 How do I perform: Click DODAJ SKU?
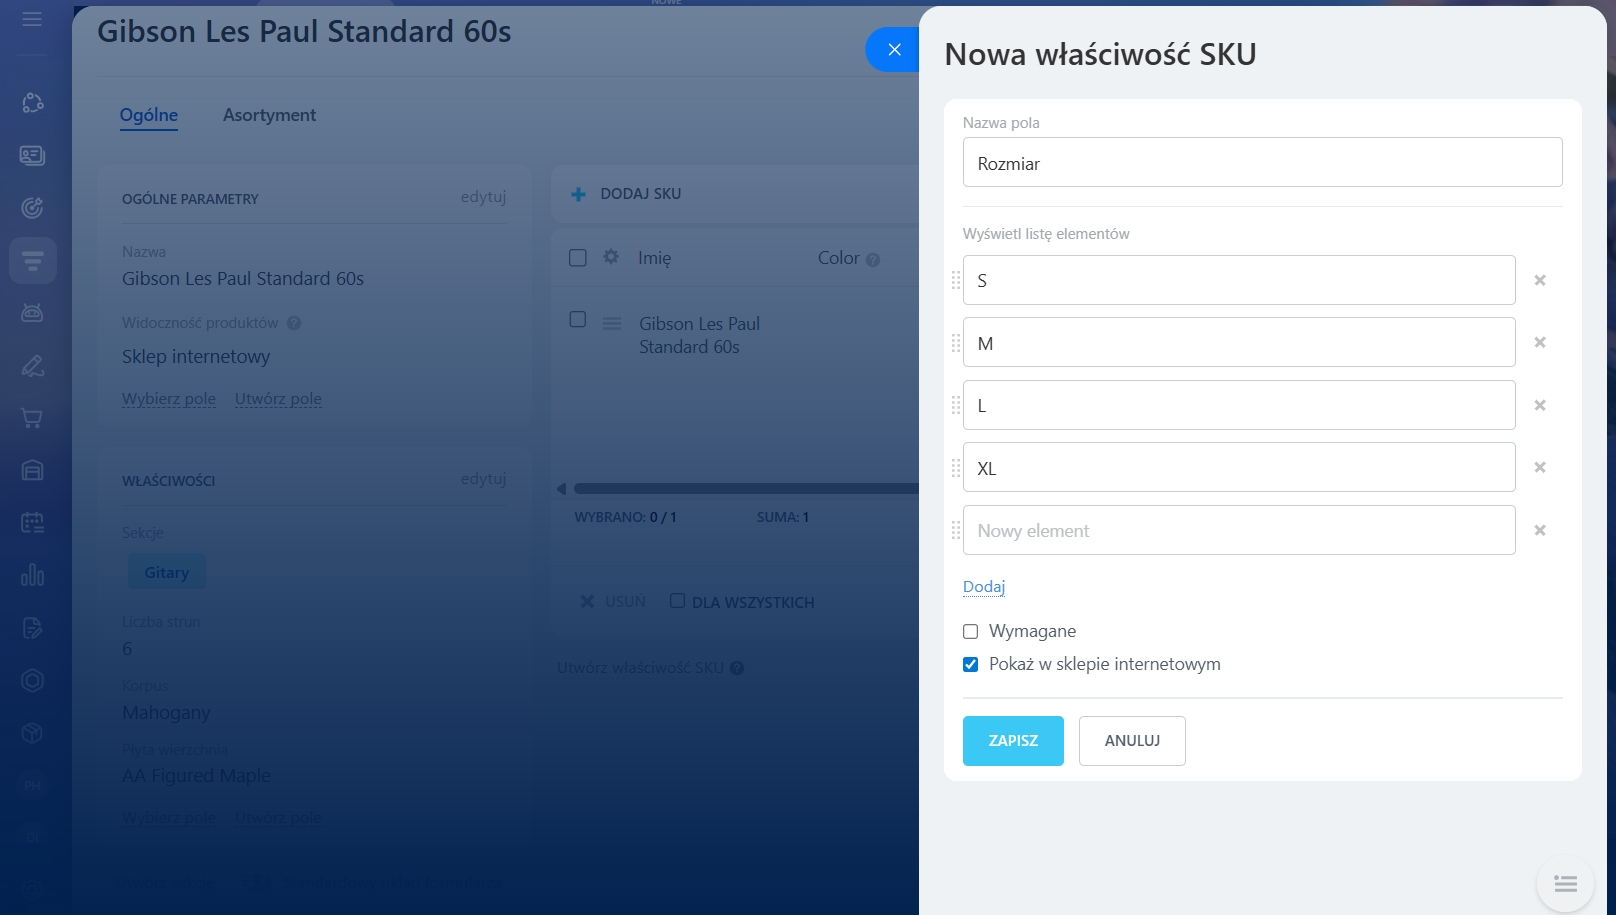coord(640,194)
